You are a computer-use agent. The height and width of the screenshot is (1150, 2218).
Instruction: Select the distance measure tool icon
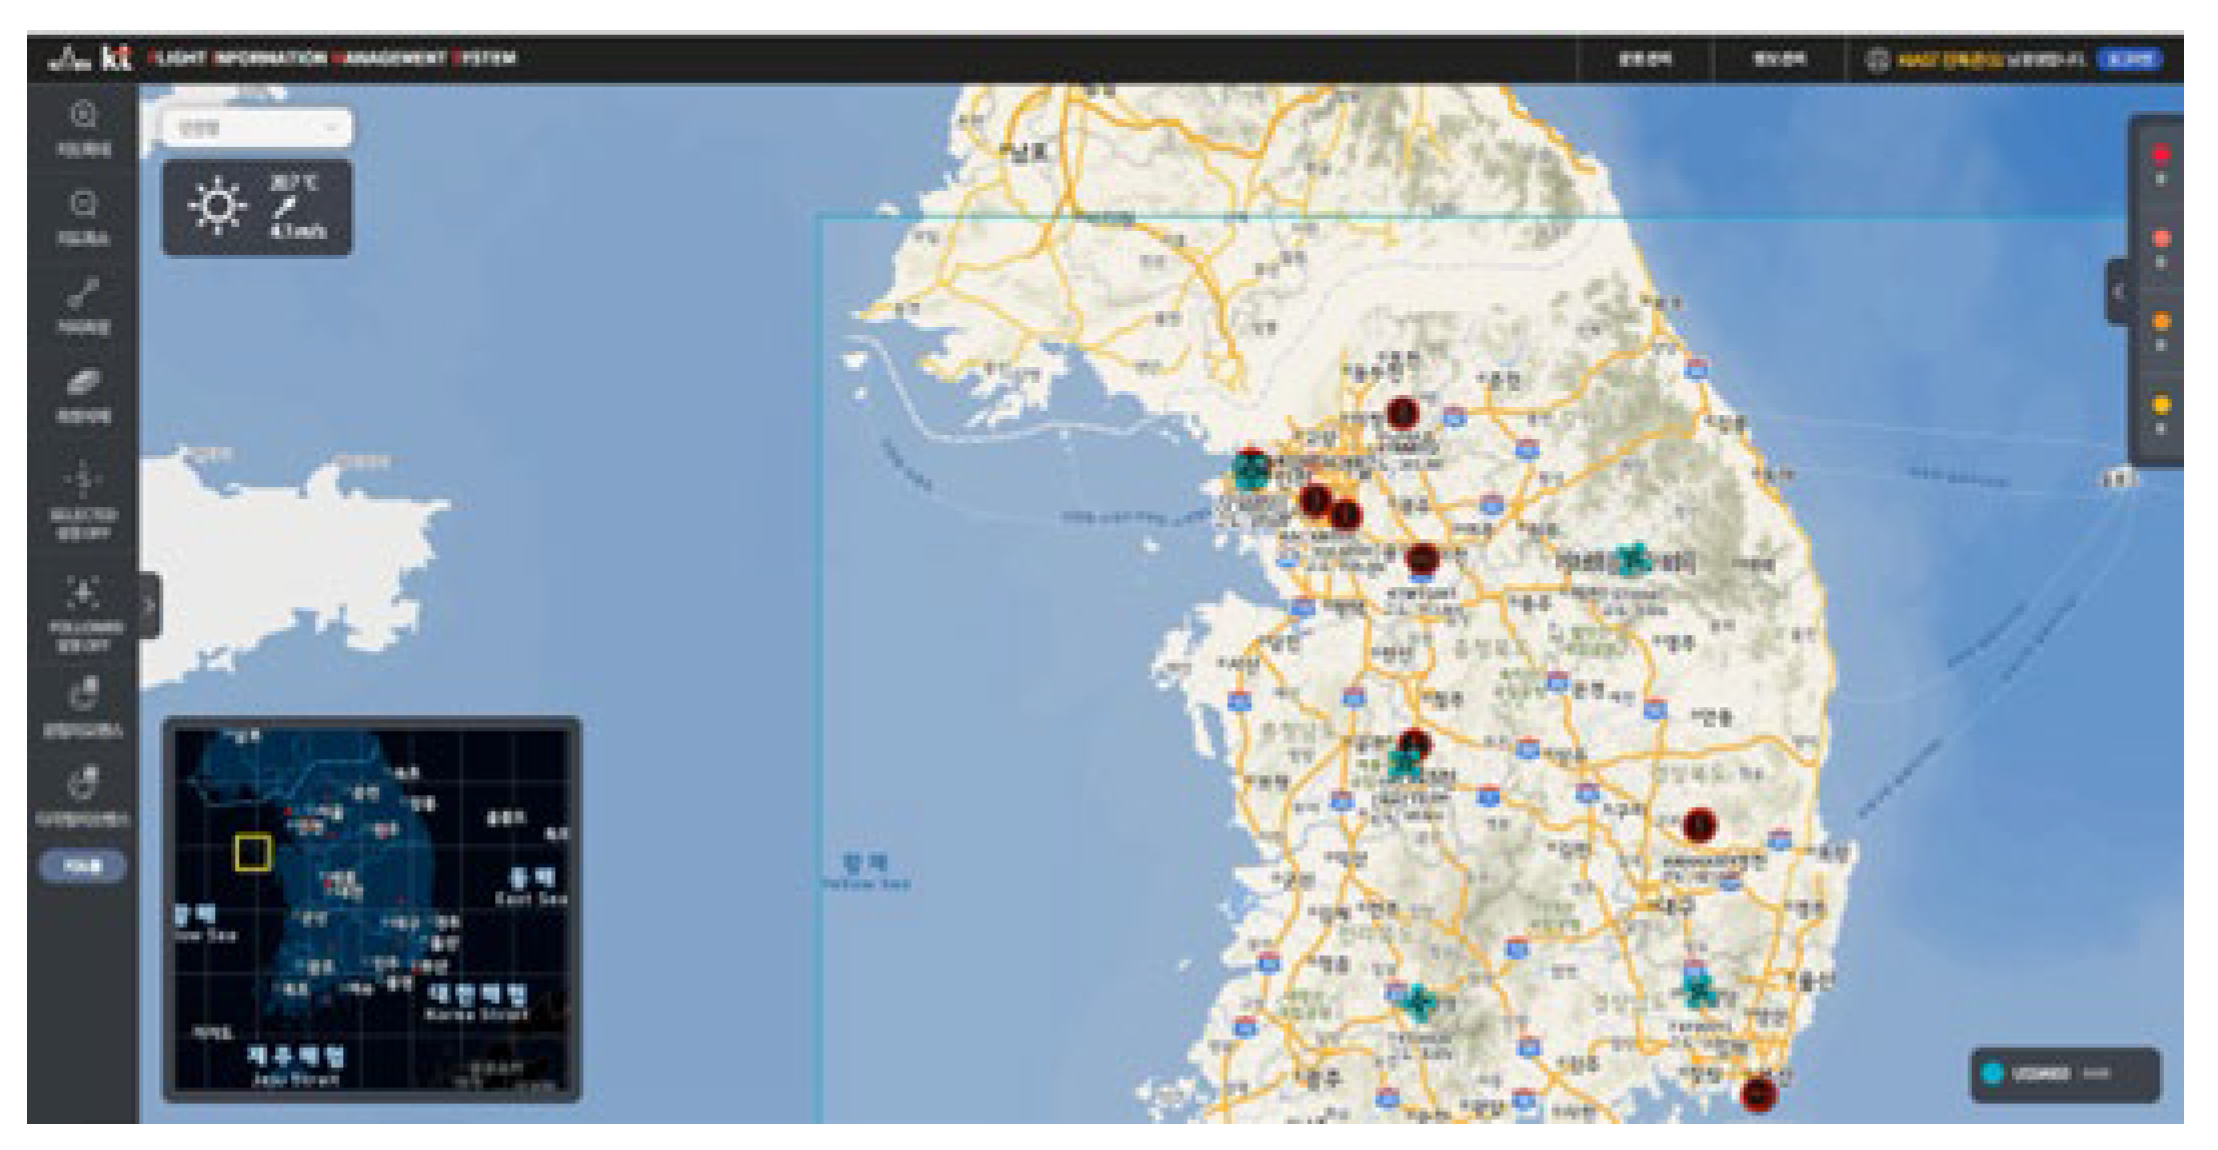point(83,294)
